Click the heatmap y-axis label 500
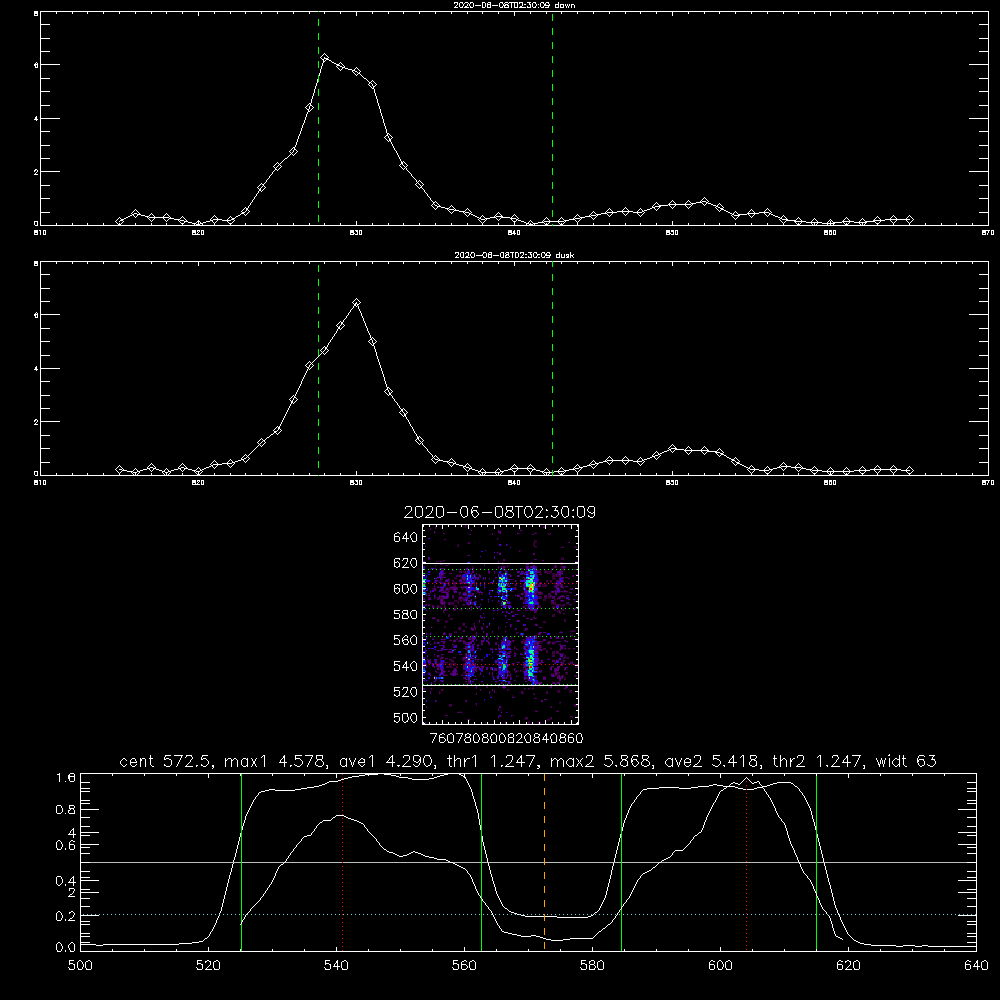Viewport: 1000px width, 1000px height. pyautogui.click(x=406, y=717)
